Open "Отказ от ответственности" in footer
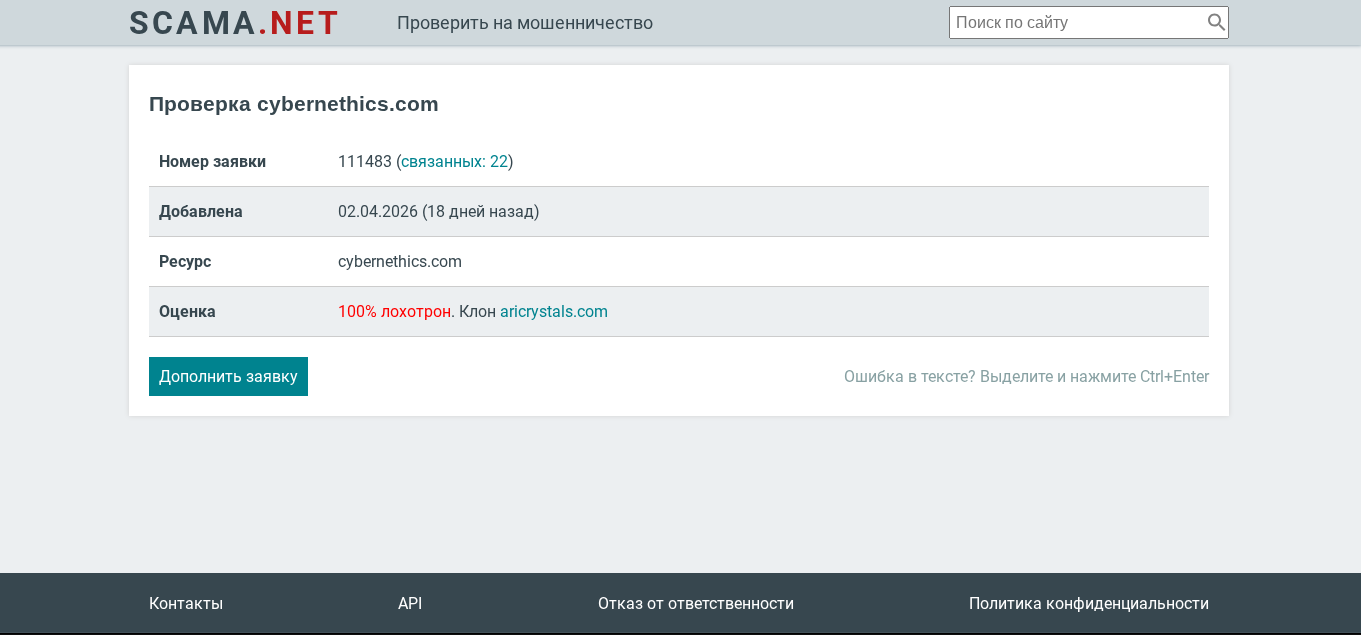Viewport: 1361px width, 635px height. pyautogui.click(x=696, y=603)
